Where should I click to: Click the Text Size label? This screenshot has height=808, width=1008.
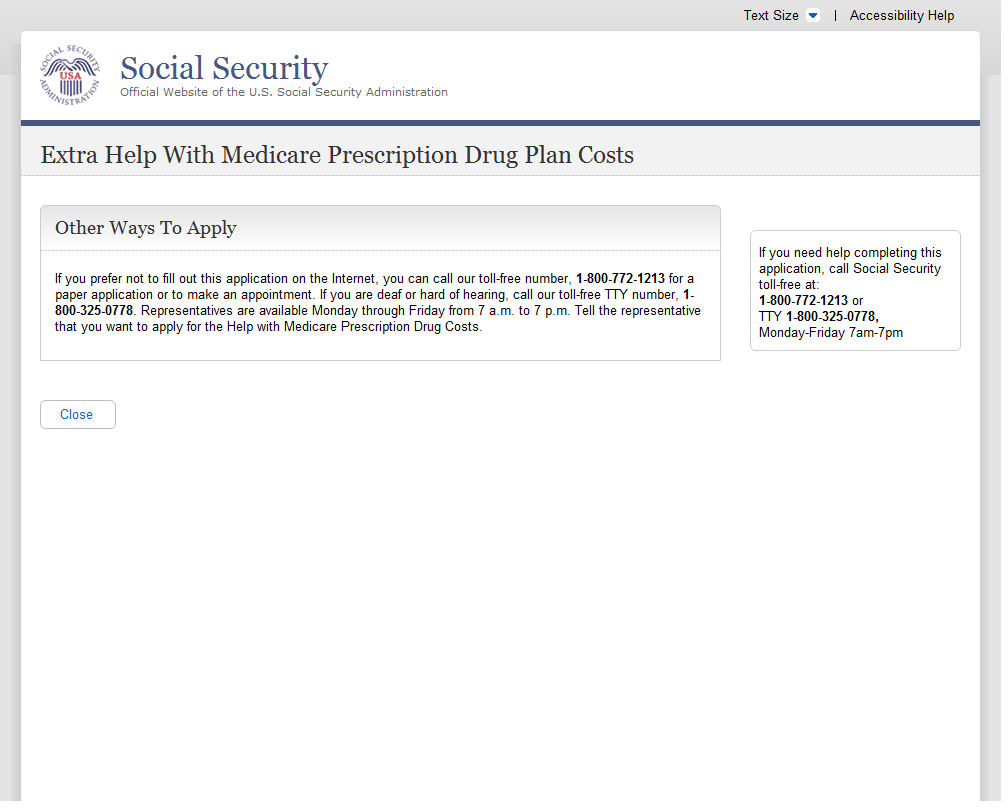coord(770,16)
